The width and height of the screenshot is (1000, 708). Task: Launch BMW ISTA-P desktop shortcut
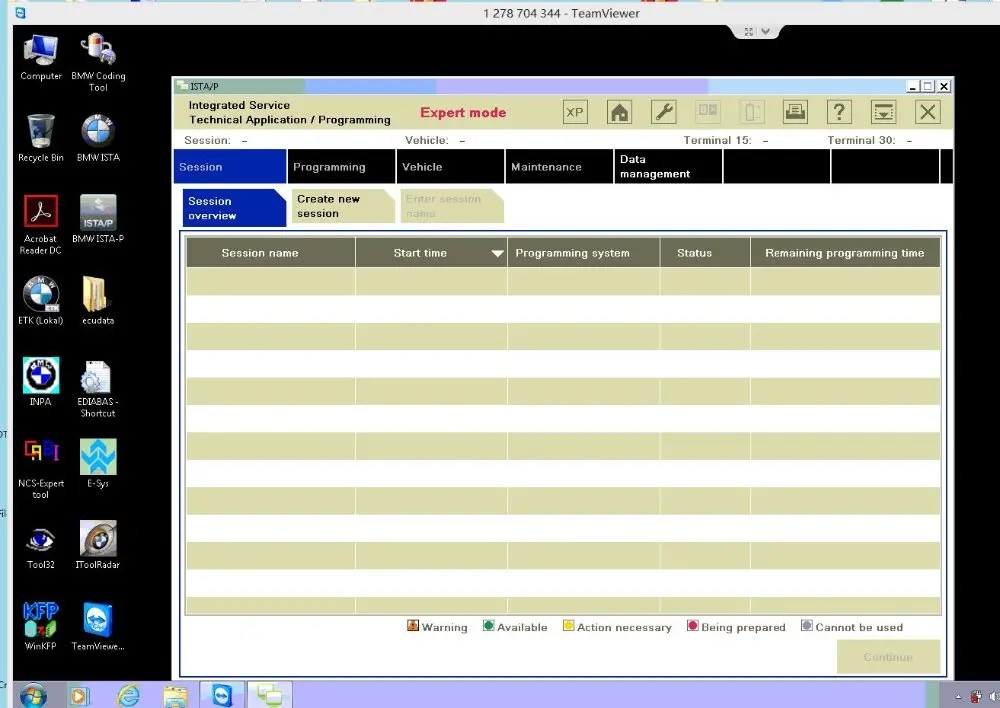[98, 219]
